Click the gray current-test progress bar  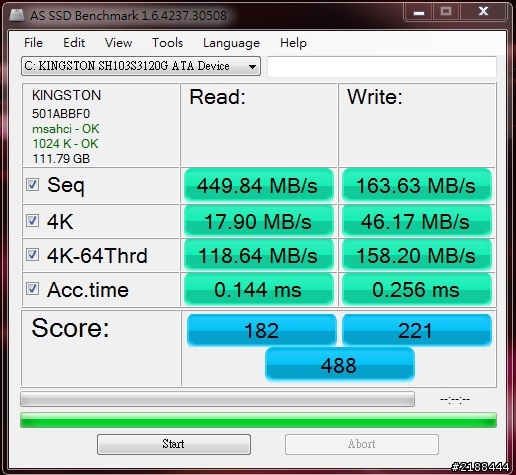click(217, 399)
